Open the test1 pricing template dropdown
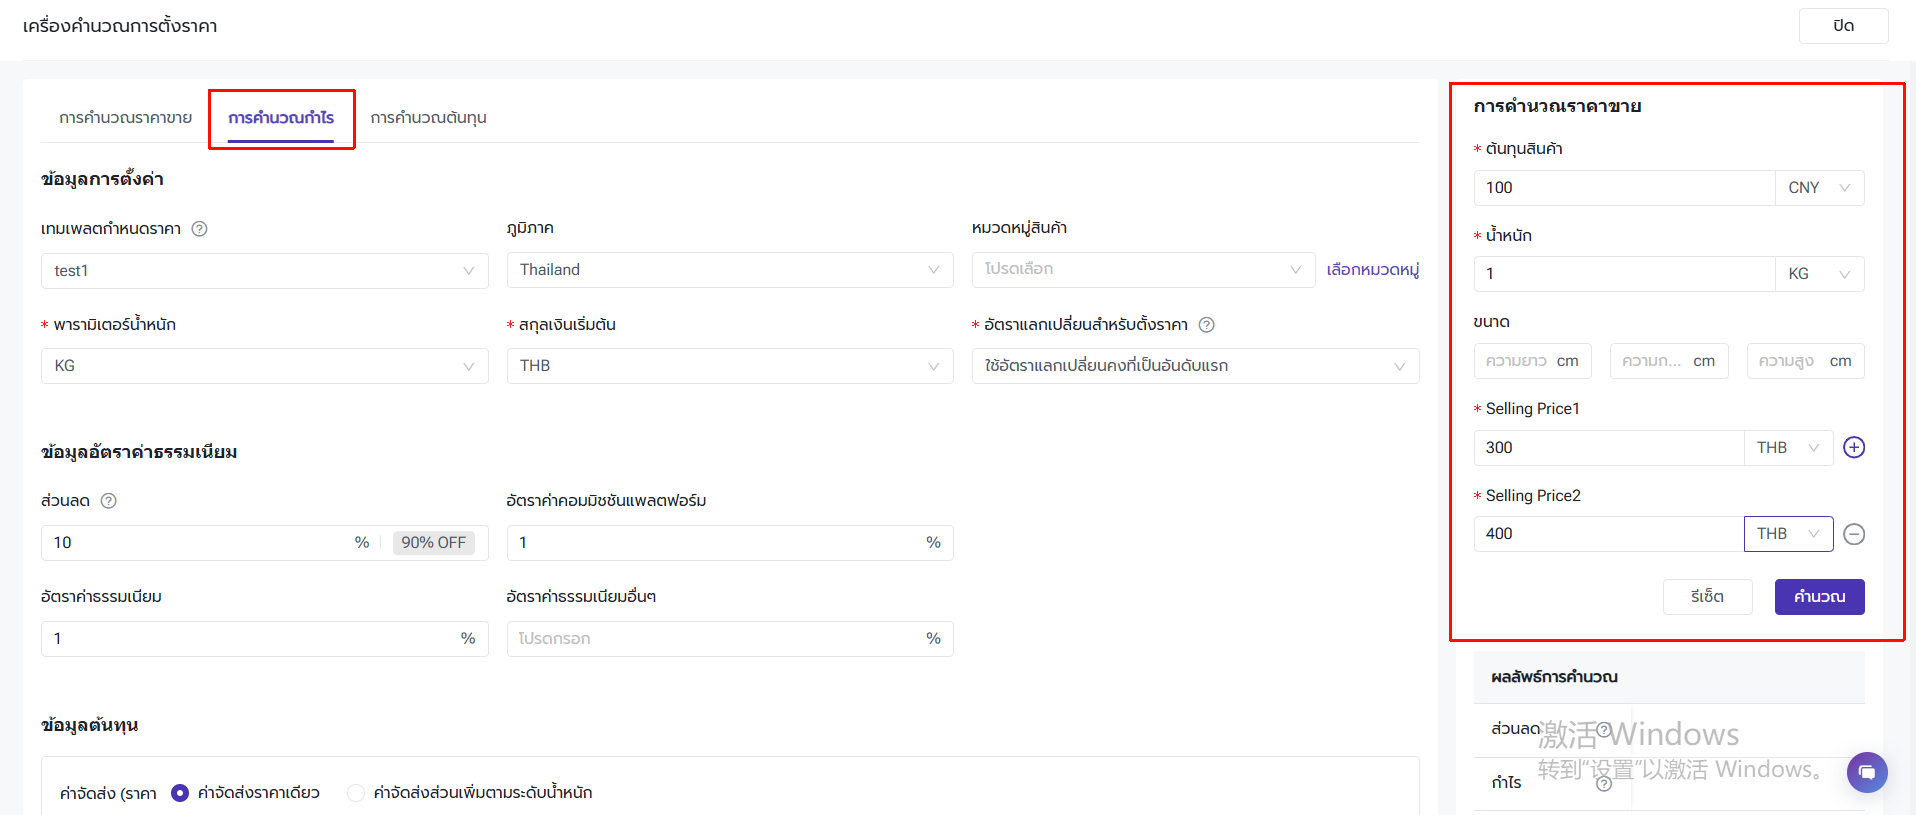 pos(264,271)
